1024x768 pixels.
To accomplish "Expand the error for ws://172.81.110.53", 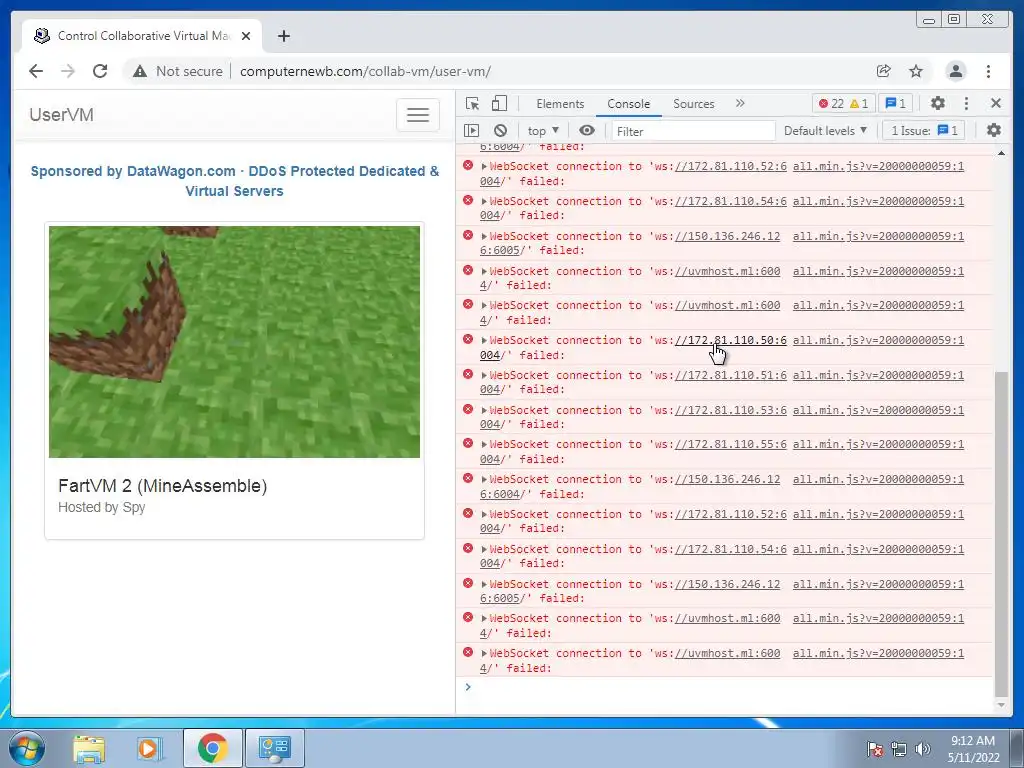I will pos(484,410).
